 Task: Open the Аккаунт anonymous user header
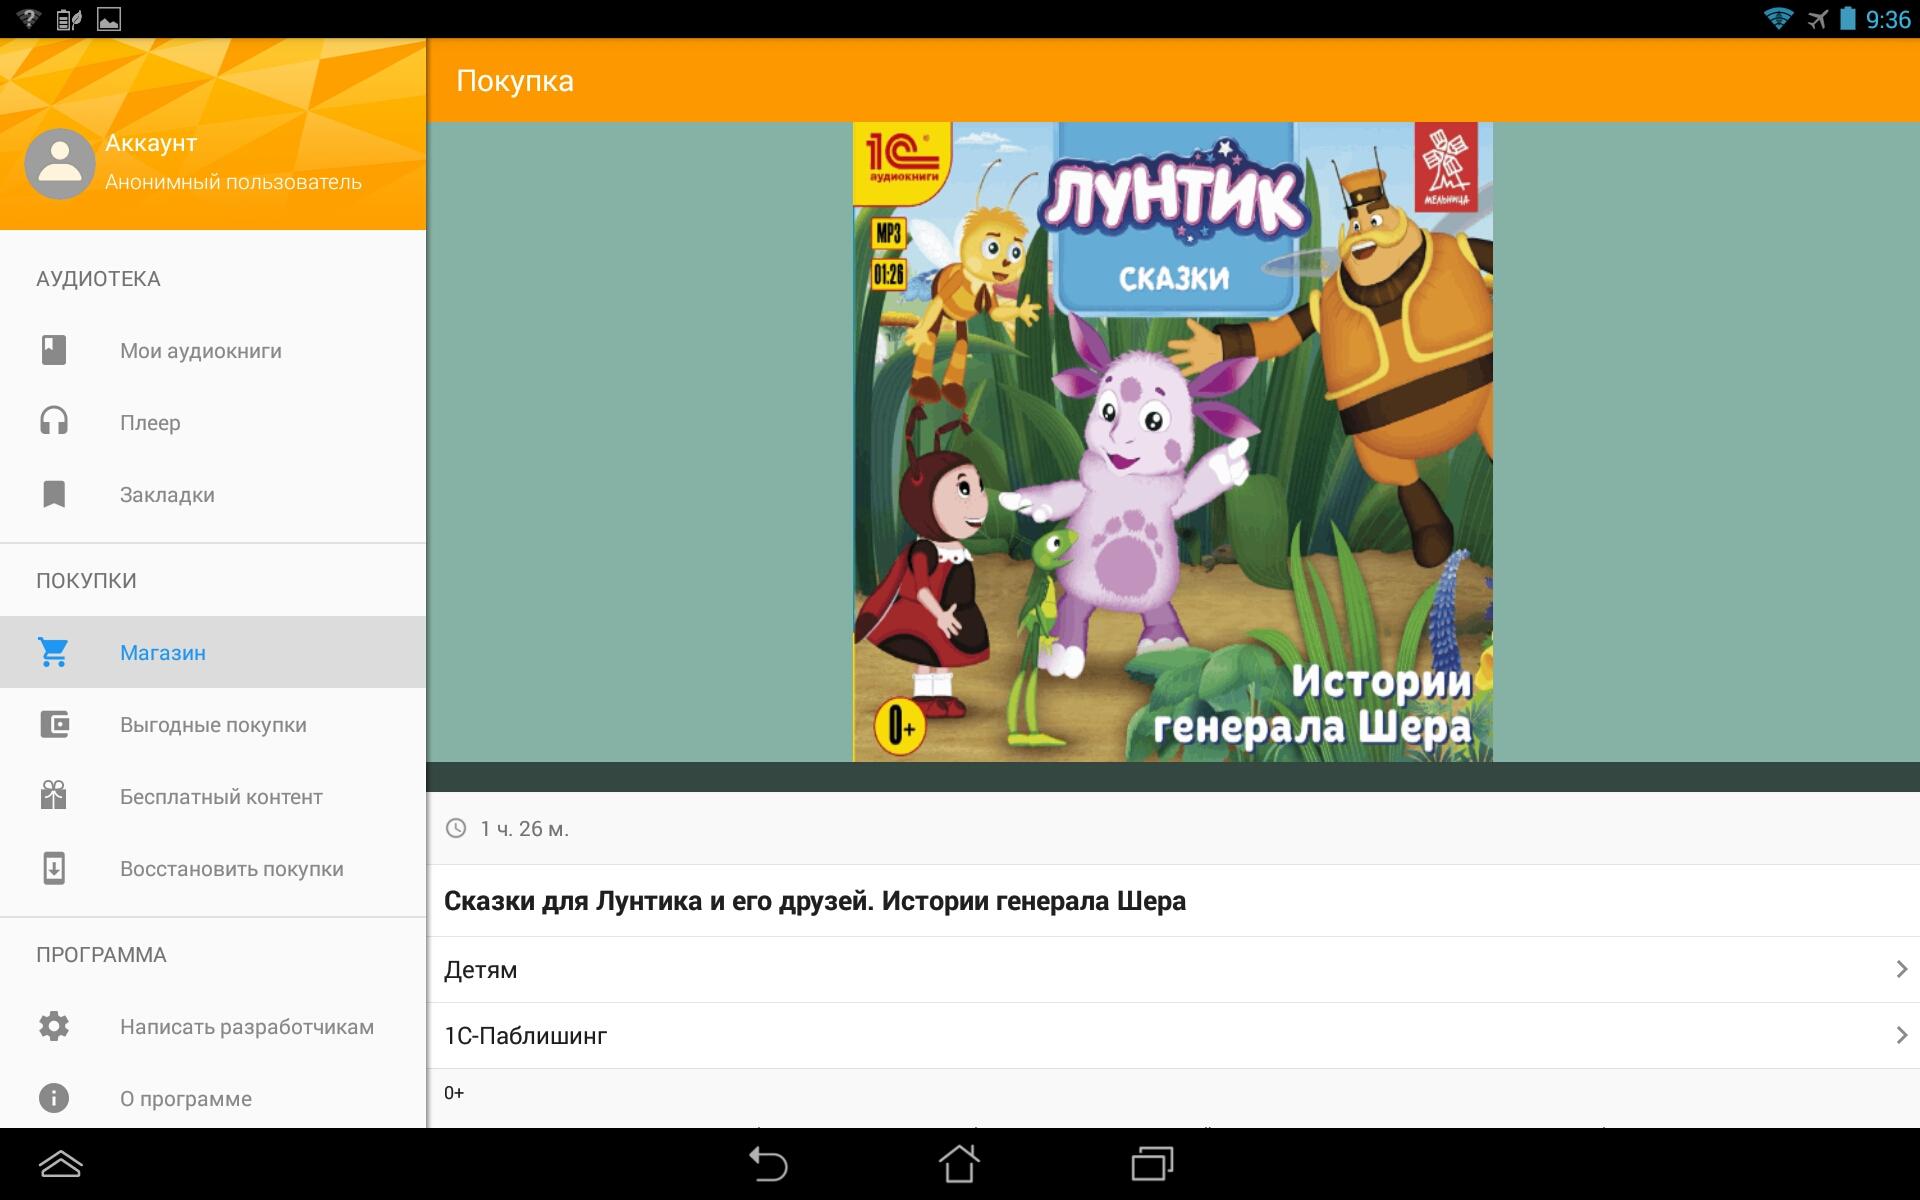233,163
